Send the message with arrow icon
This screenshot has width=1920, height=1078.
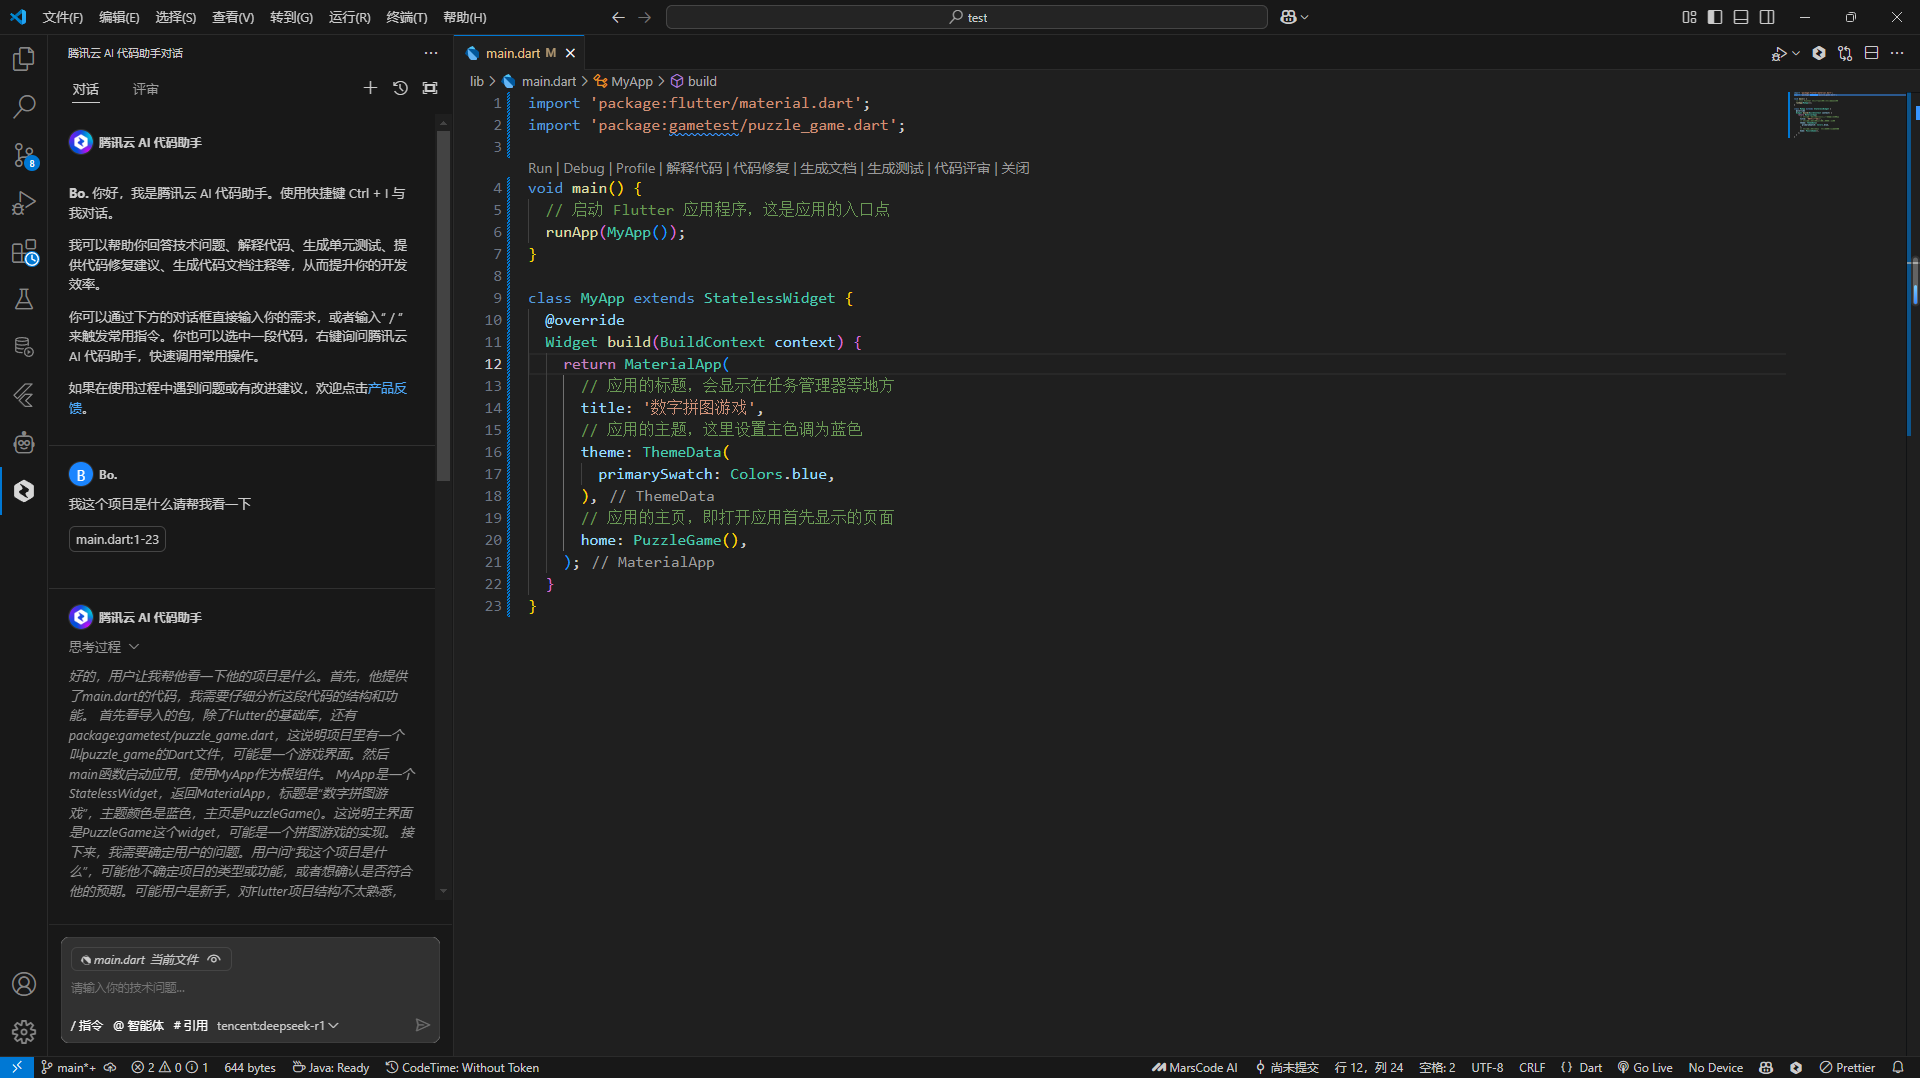(x=422, y=1025)
